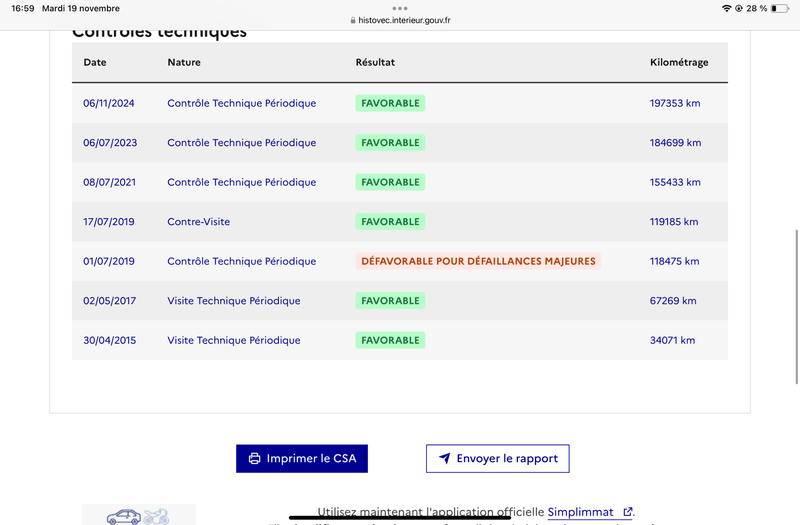Select the date 01/07/2019

pyautogui.click(x=109, y=261)
